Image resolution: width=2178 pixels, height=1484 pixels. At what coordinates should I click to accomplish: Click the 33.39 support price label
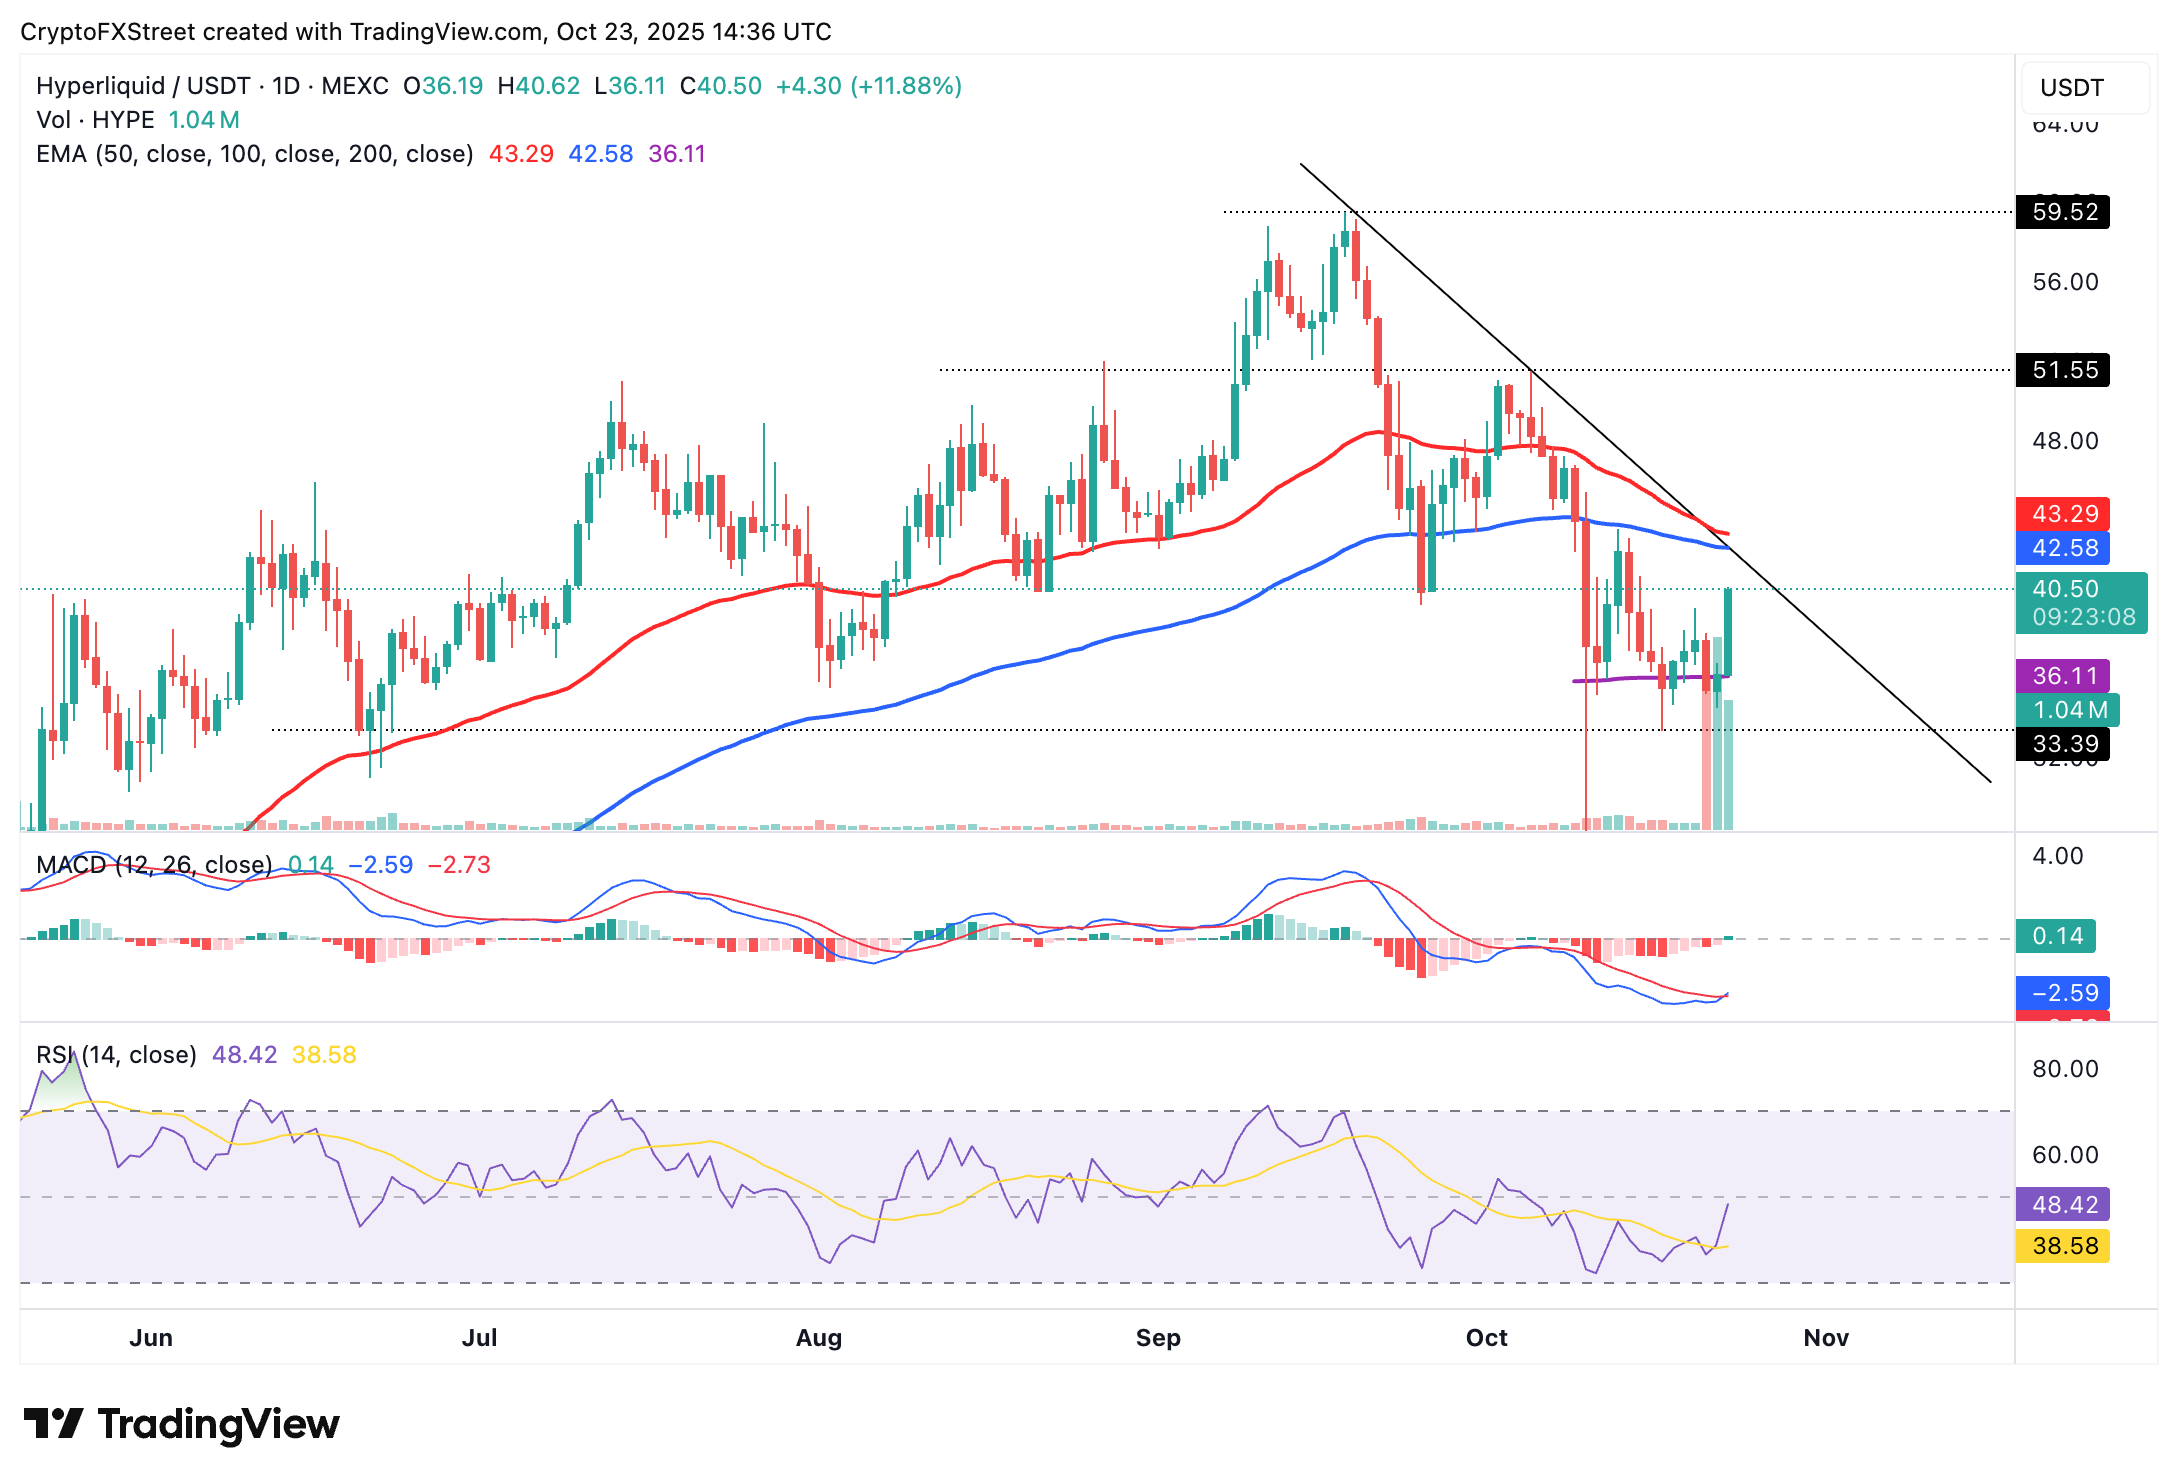point(2063,744)
